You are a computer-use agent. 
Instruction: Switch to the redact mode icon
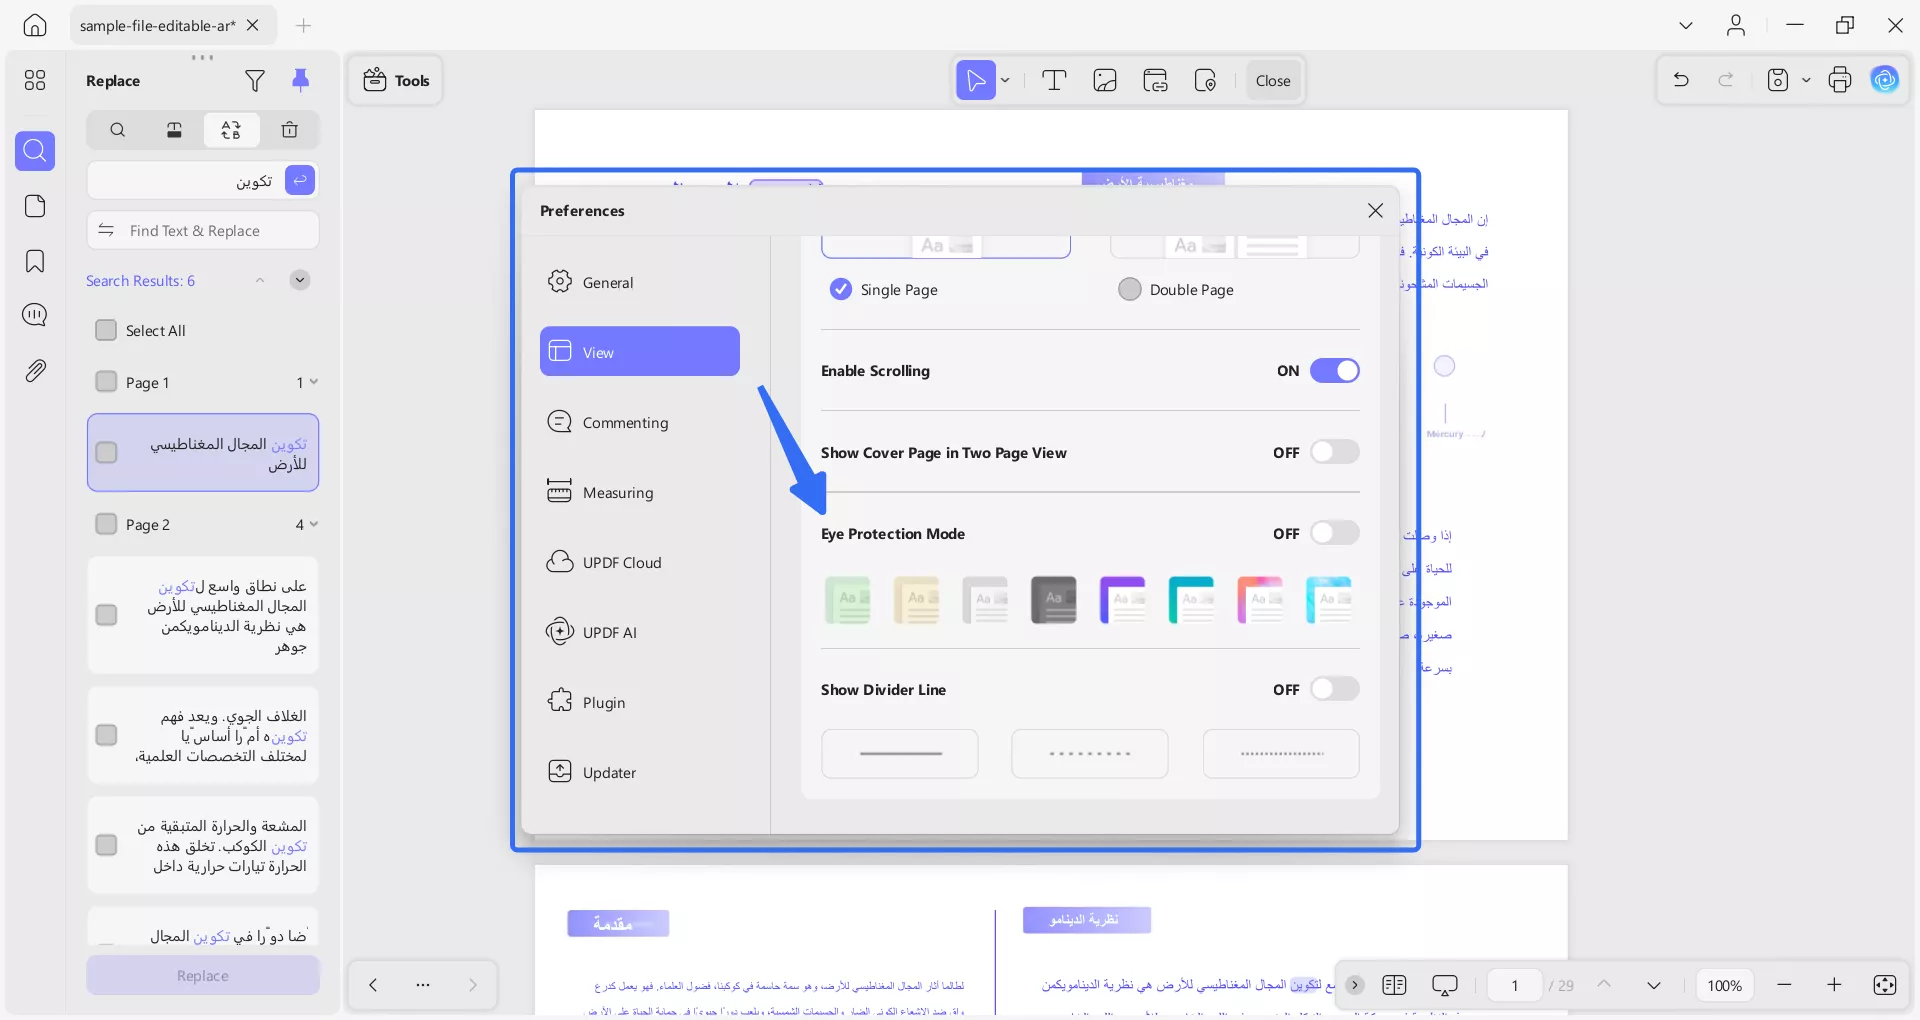point(174,130)
